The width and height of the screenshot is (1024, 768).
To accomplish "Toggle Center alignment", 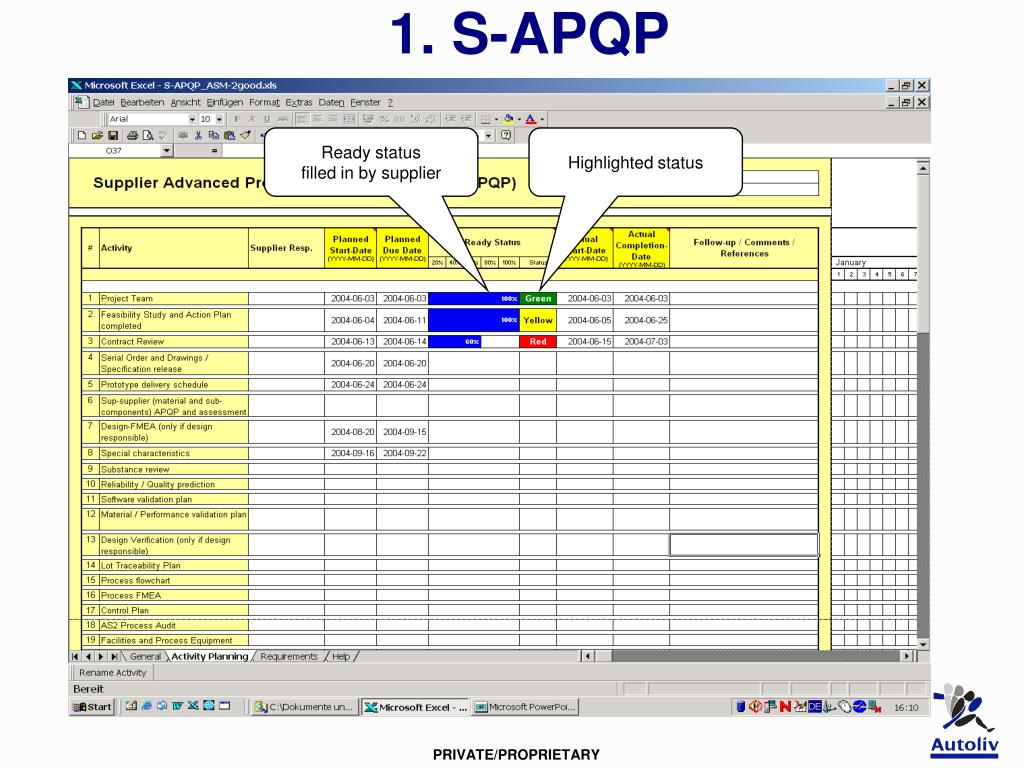I will click(317, 119).
